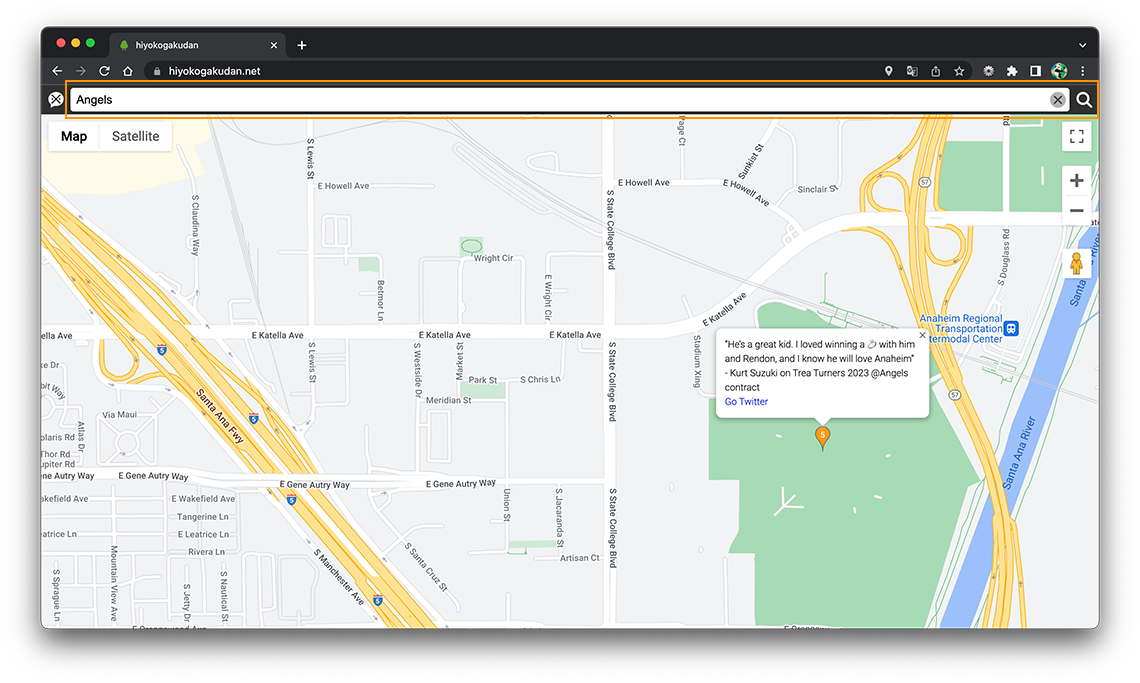The width and height of the screenshot is (1140, 683).
Task: Switch to Map view
Action: point(74,136)
